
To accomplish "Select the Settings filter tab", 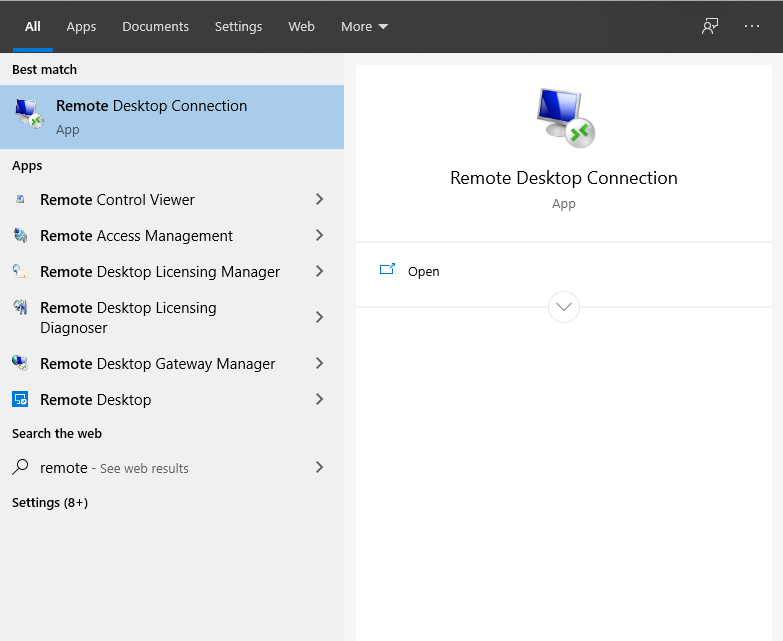I will point(238,27).
